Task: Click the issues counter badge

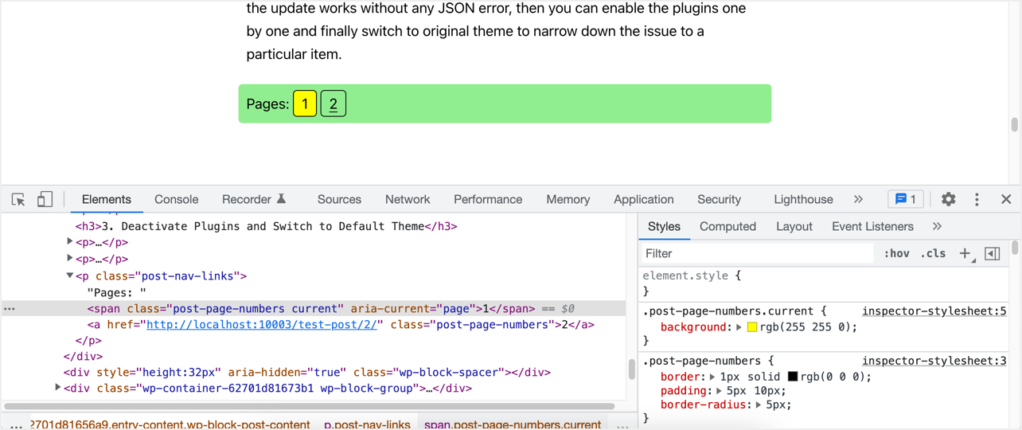Action: (x=906, y=199)
